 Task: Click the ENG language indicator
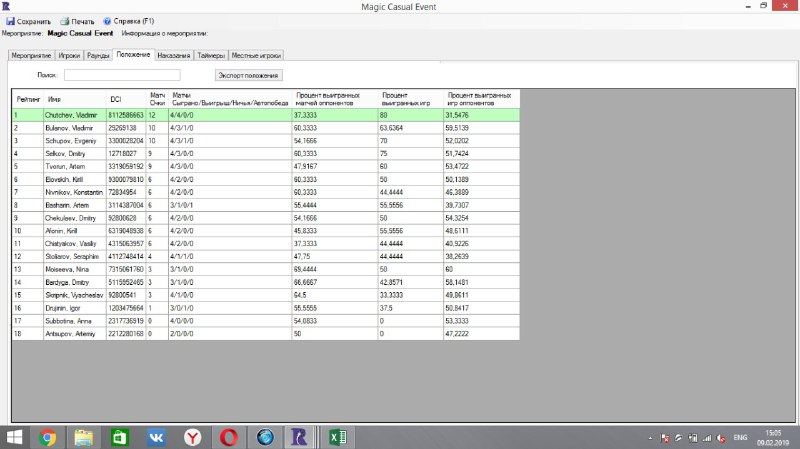pyautogui.click(x=740, y=437)
